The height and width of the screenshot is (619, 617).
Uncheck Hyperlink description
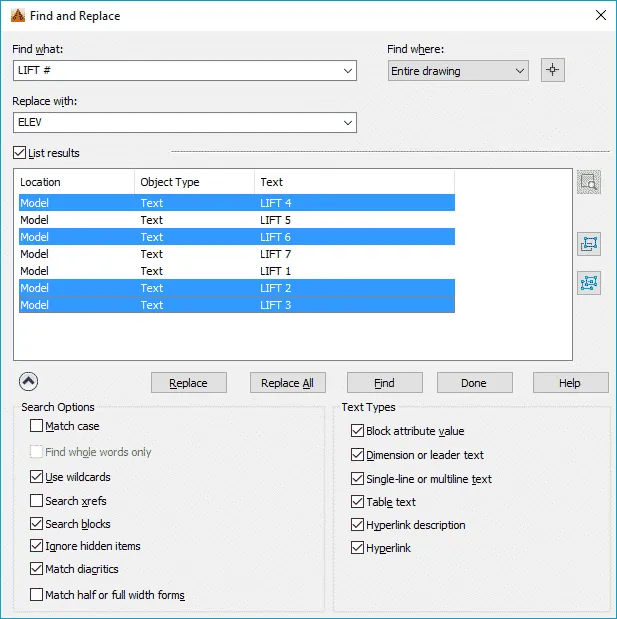click(x=357, y=525)
